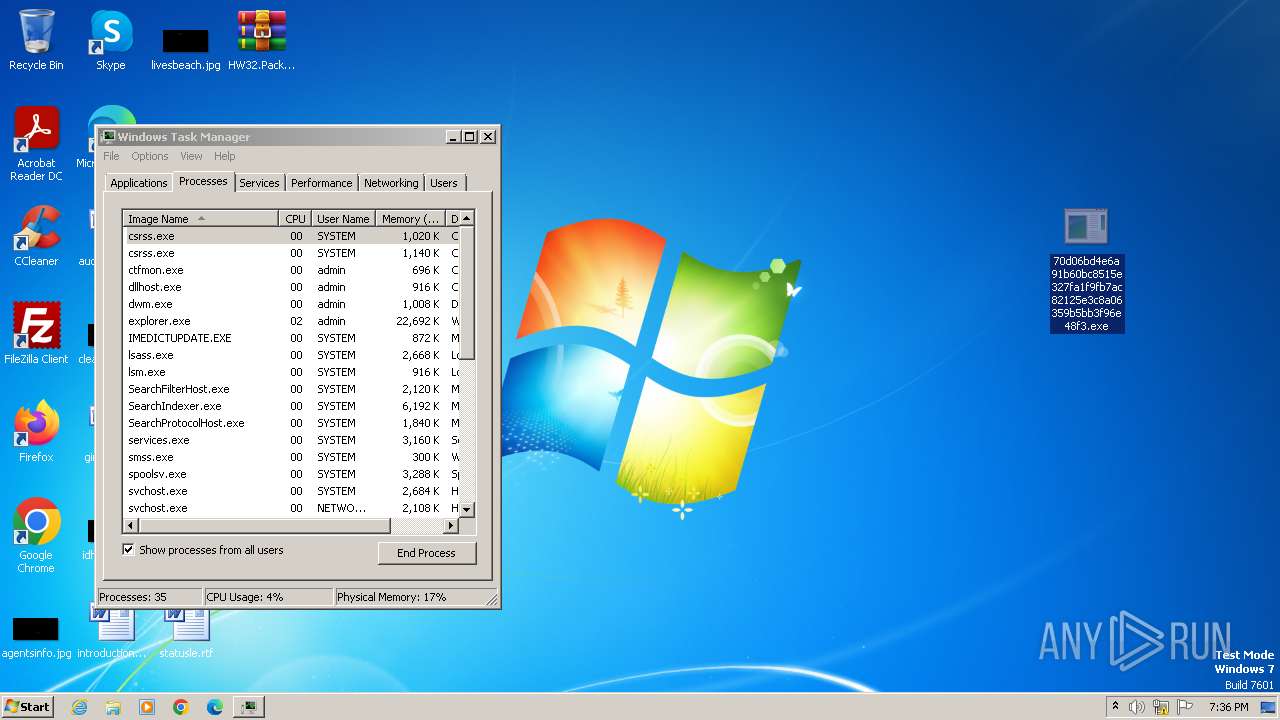This screenshot has width=1280, height=720.
Task: Select the SearchIndexer.exe process row
Action: [x=291, y=406]
